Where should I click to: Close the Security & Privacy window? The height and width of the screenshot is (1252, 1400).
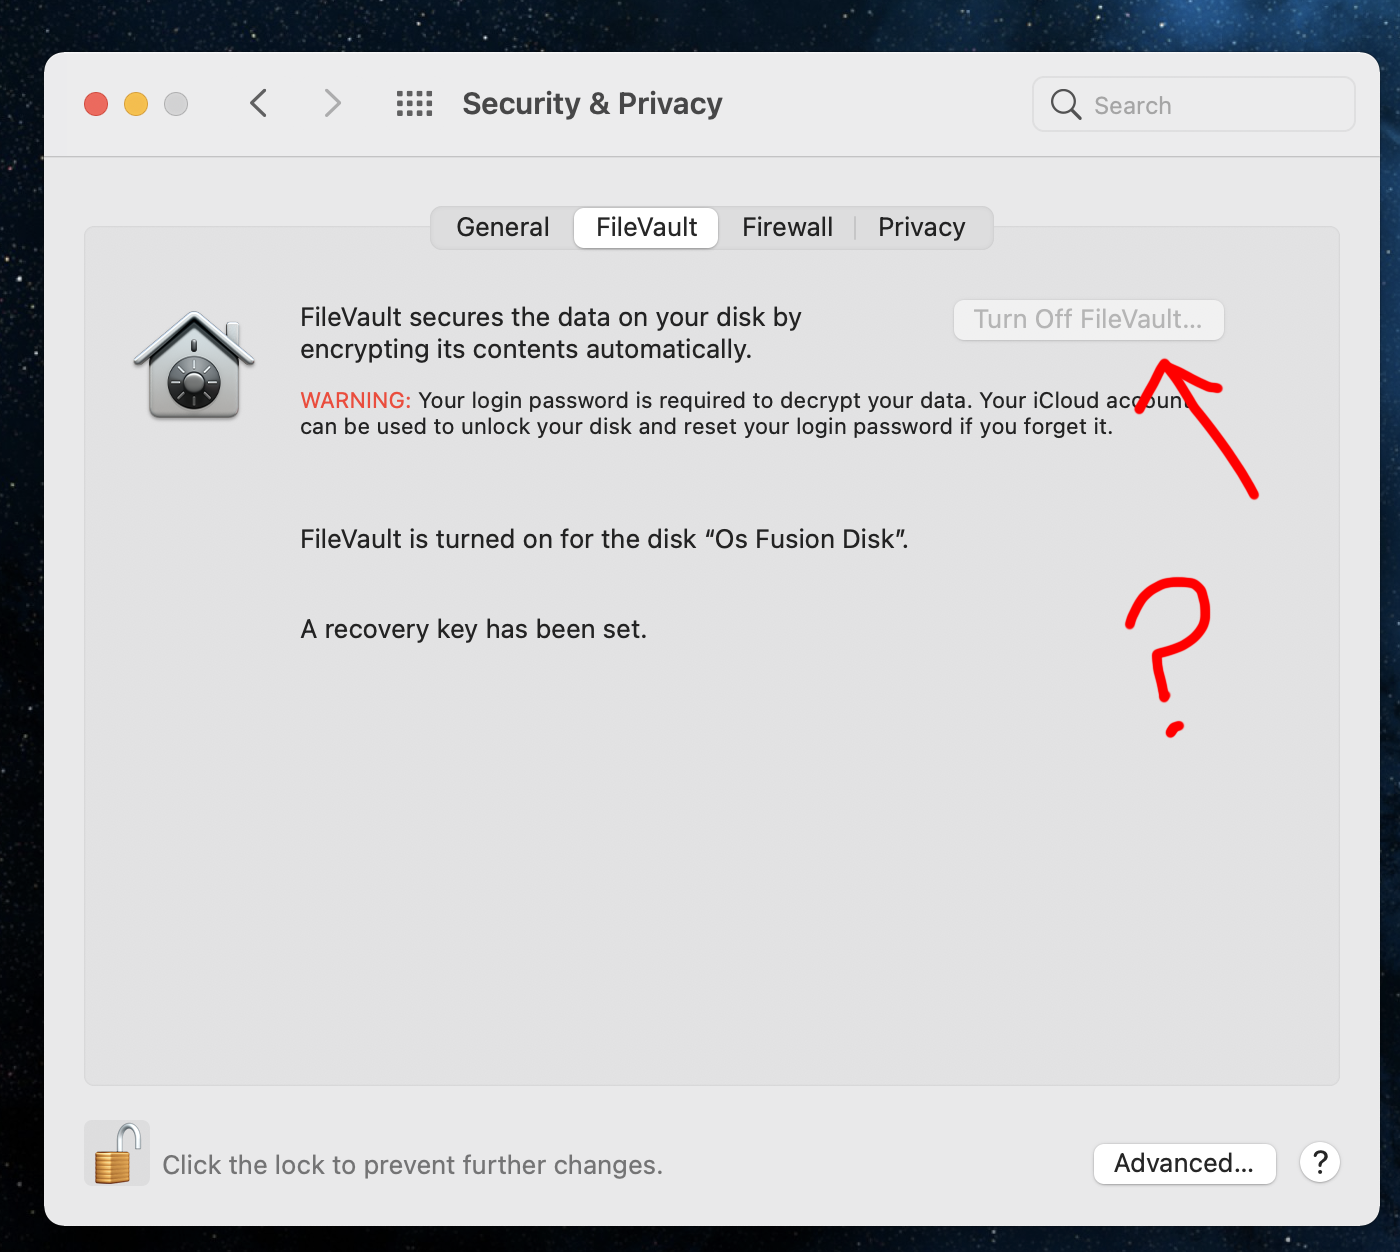96,104
